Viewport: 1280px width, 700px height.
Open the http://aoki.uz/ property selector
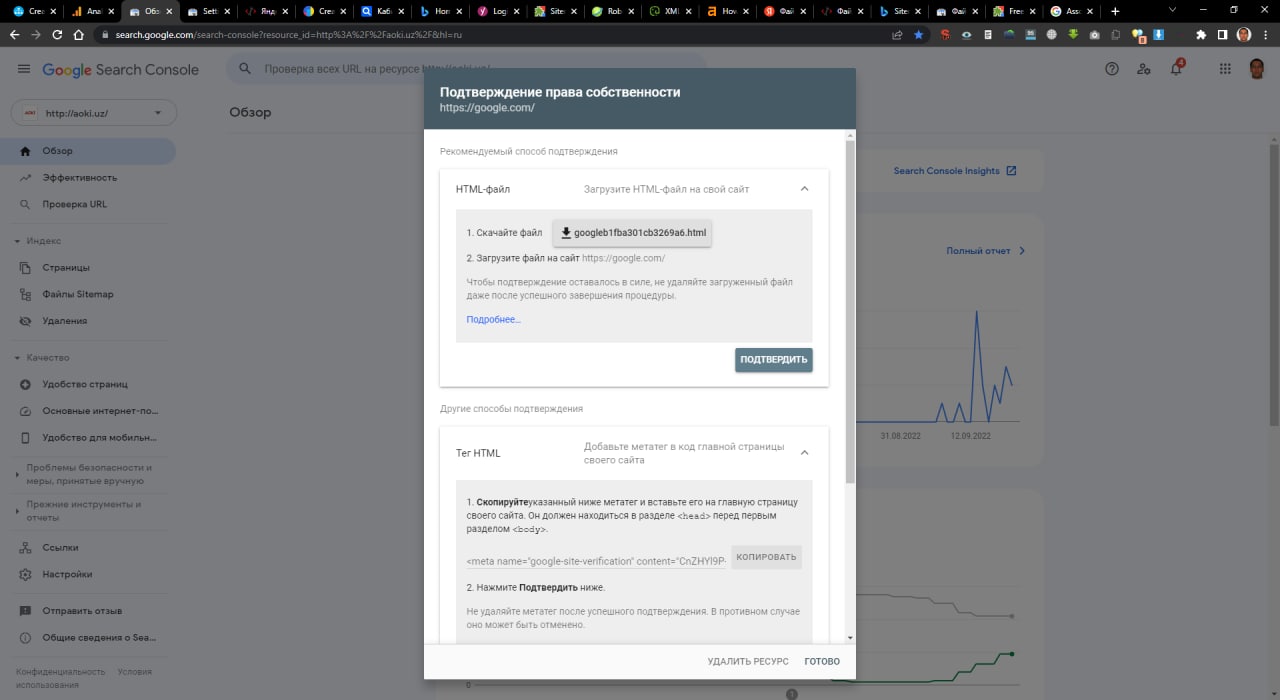[x=93, y=113]
